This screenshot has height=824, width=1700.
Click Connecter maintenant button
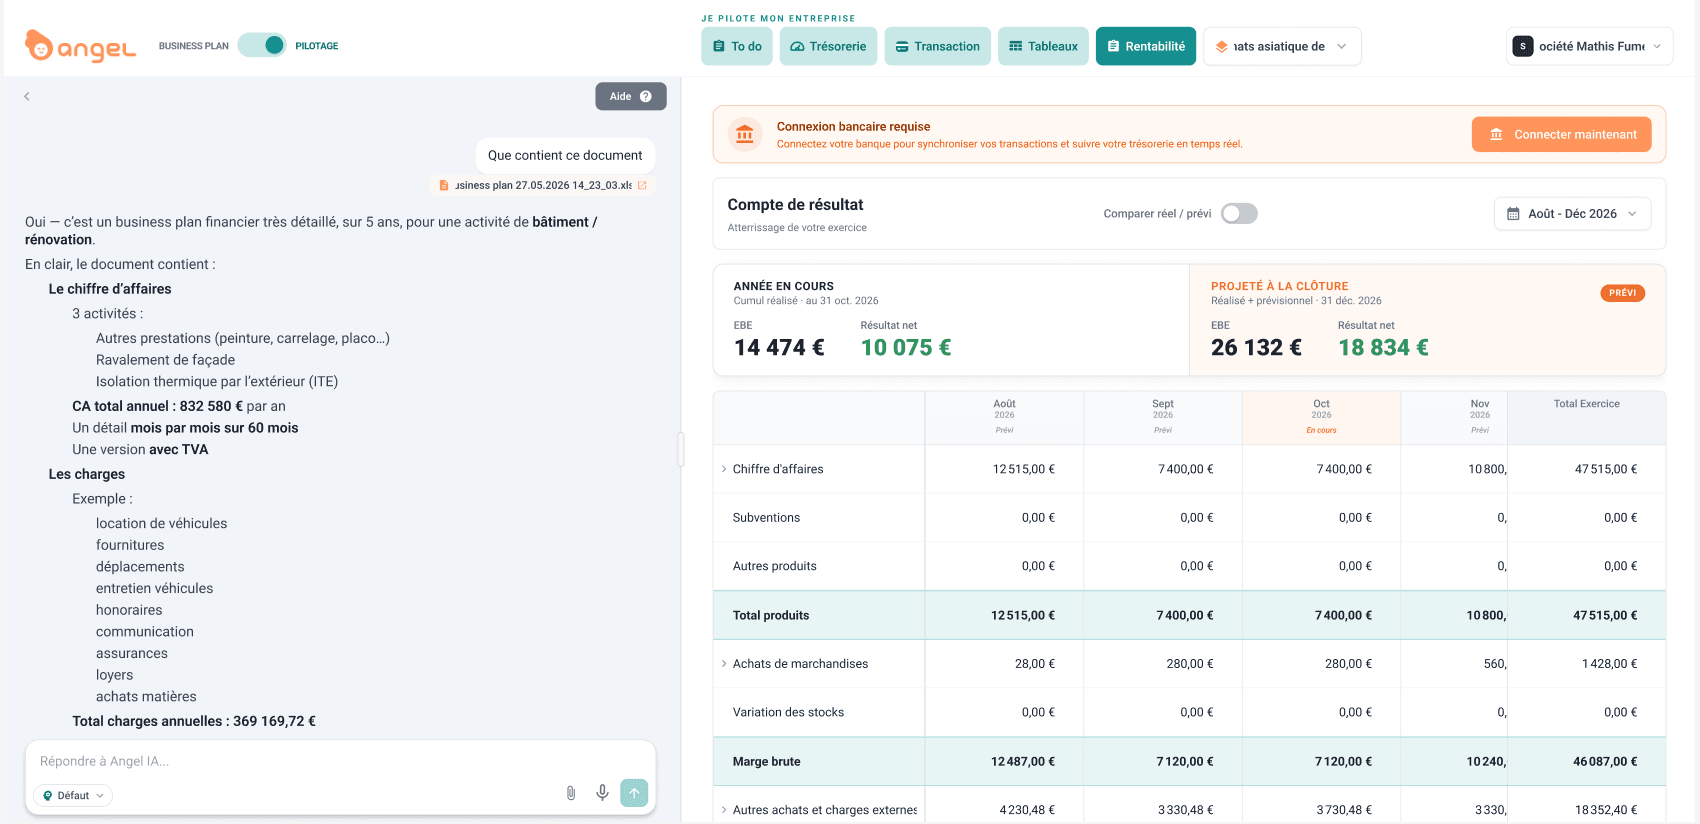click(1561, 134)
